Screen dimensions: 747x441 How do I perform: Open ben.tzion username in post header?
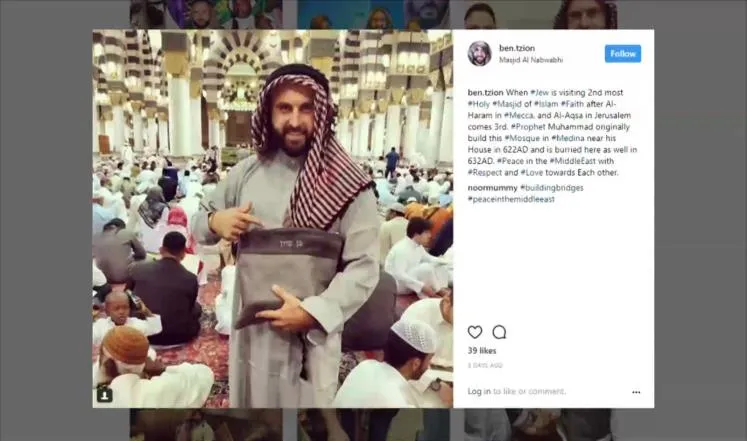point(516,48)
